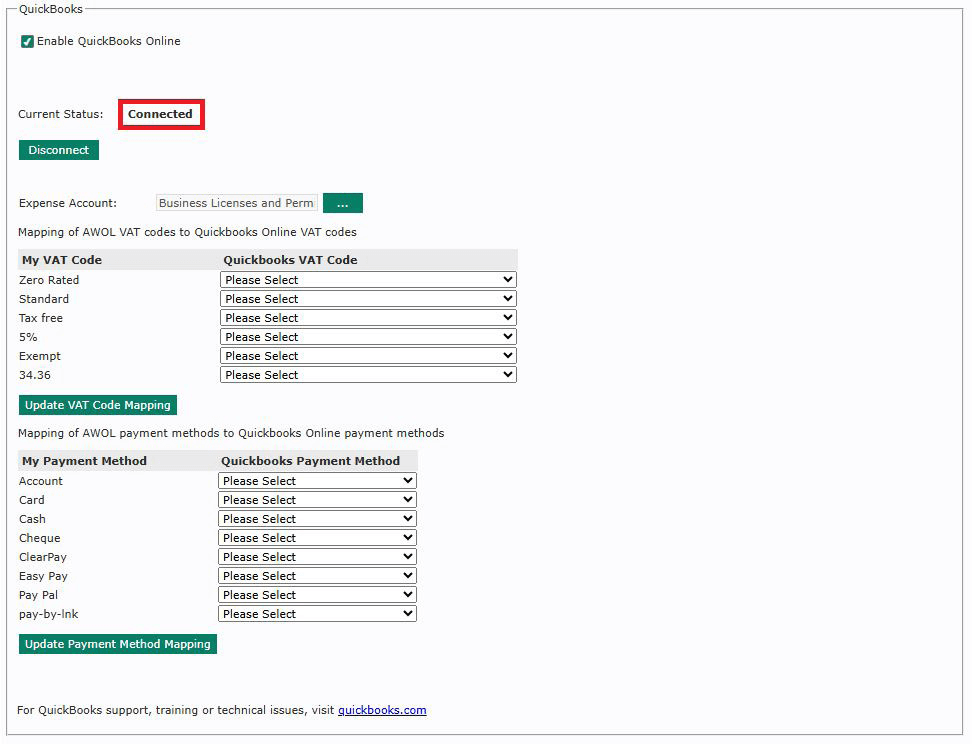Image resolution: width=974 pixels, height=744 pixels.
Task: Click the My Payment Method header
Action: [84, 461]
